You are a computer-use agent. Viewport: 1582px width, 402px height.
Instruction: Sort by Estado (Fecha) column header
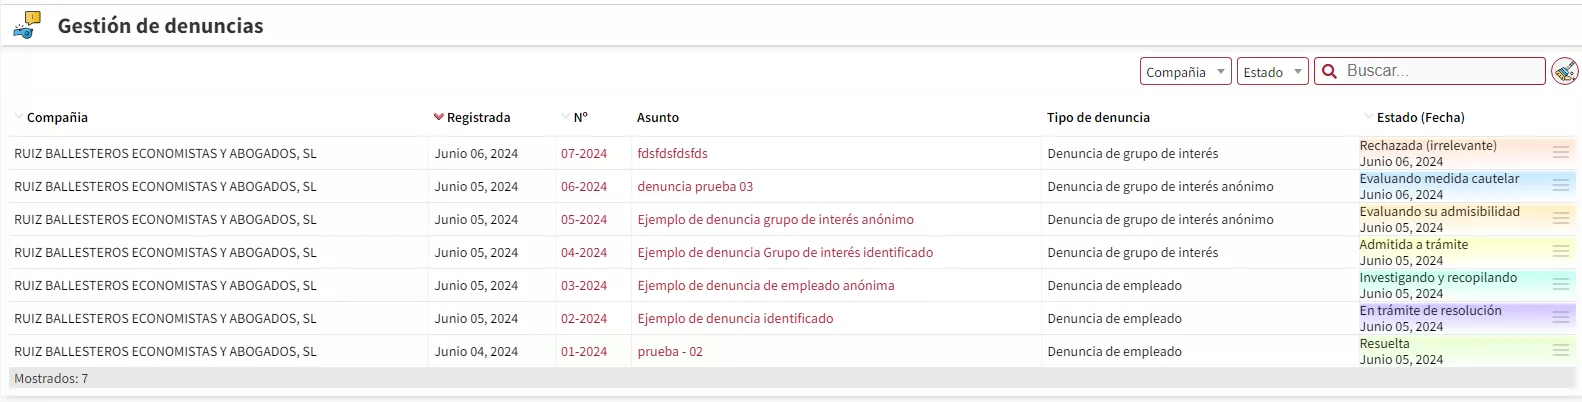click(x=1420, y=117)
